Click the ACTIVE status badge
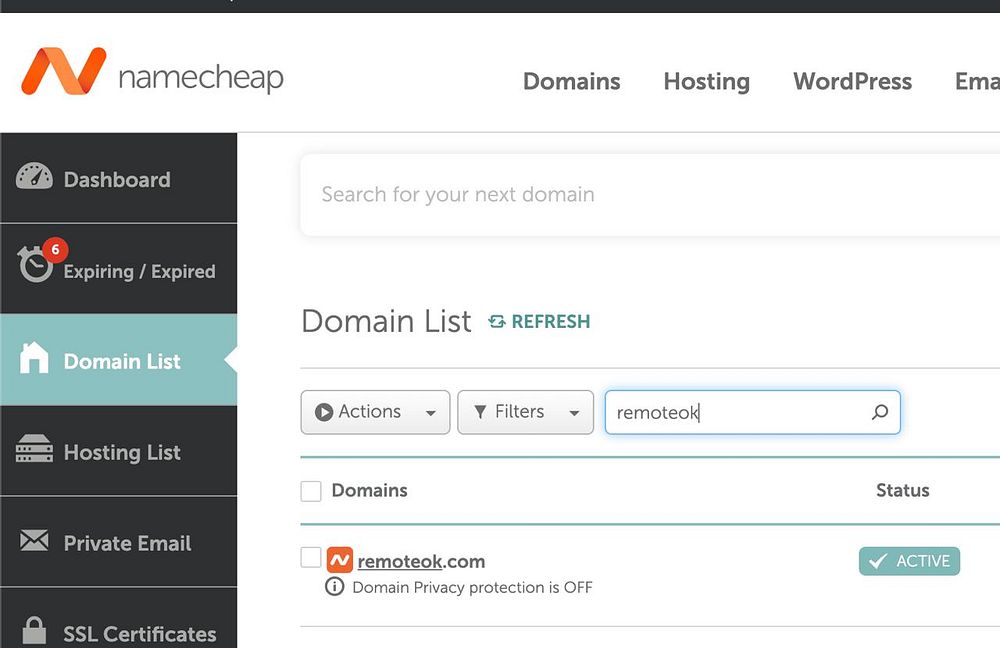This screenshot has width=1000, height=648. 909,561
